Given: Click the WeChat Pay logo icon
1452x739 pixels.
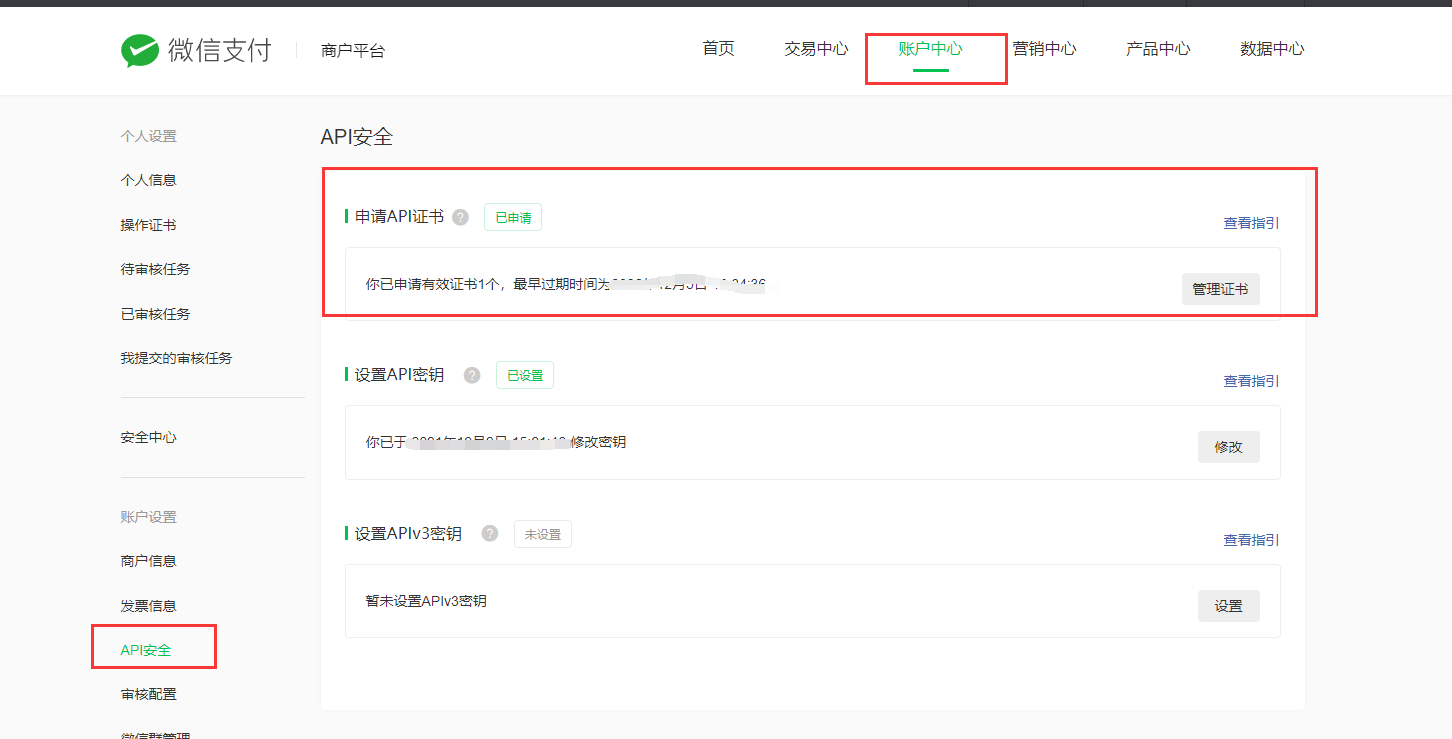Looking at the screenshot, I should pyautogui.click(x=140, y=50).
